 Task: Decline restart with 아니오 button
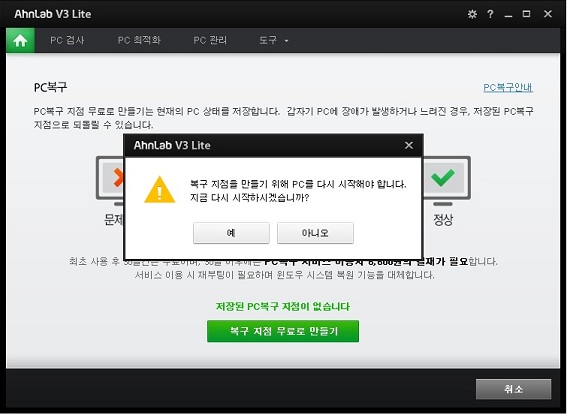[315, 233]
